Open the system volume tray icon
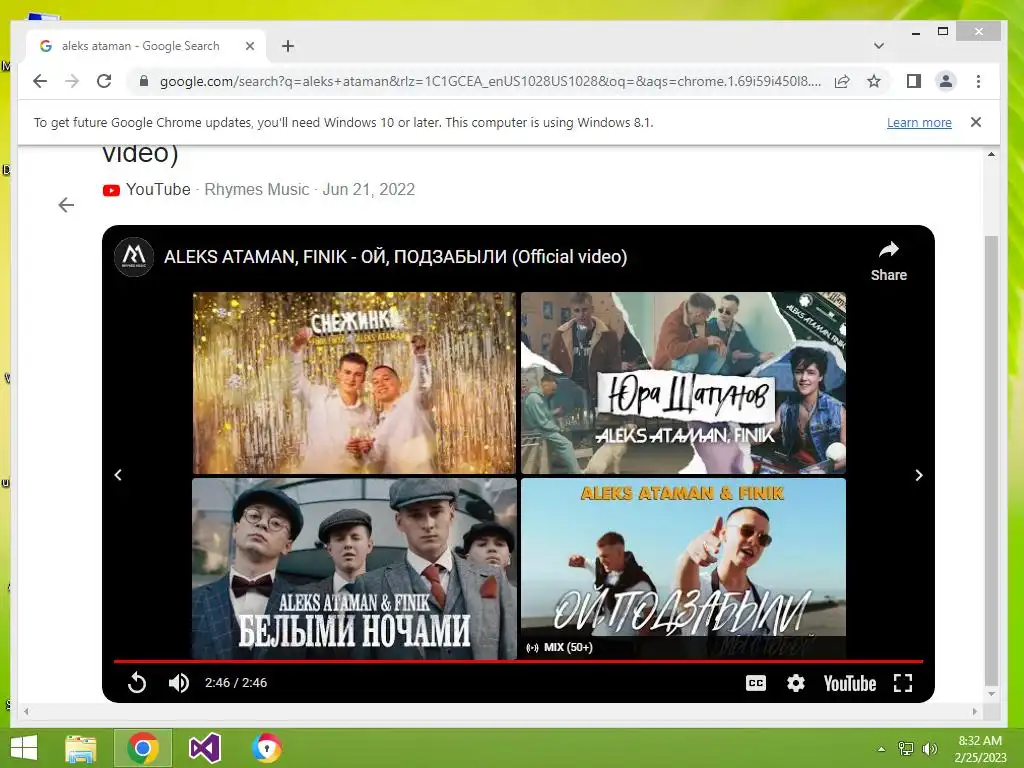 [x=929, y=749]
